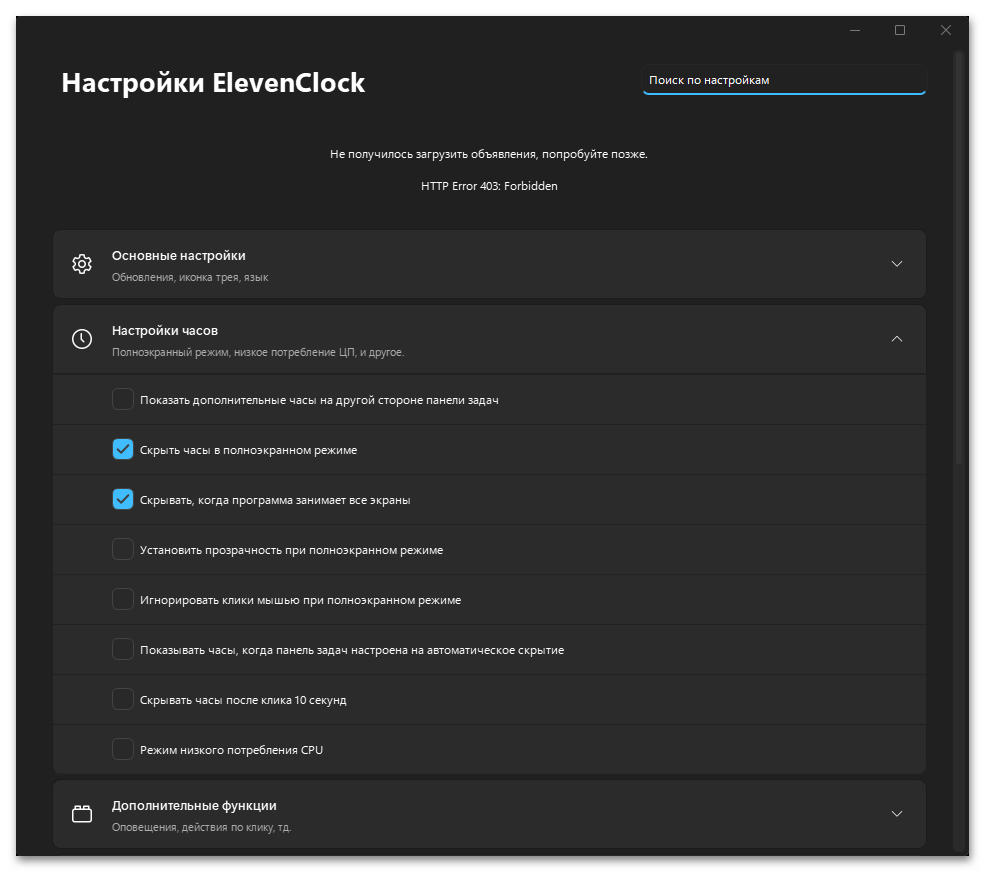Screen dimensions: 985x872
Task: Click the Настройки ElevenClock title
Action: [213, 83]
